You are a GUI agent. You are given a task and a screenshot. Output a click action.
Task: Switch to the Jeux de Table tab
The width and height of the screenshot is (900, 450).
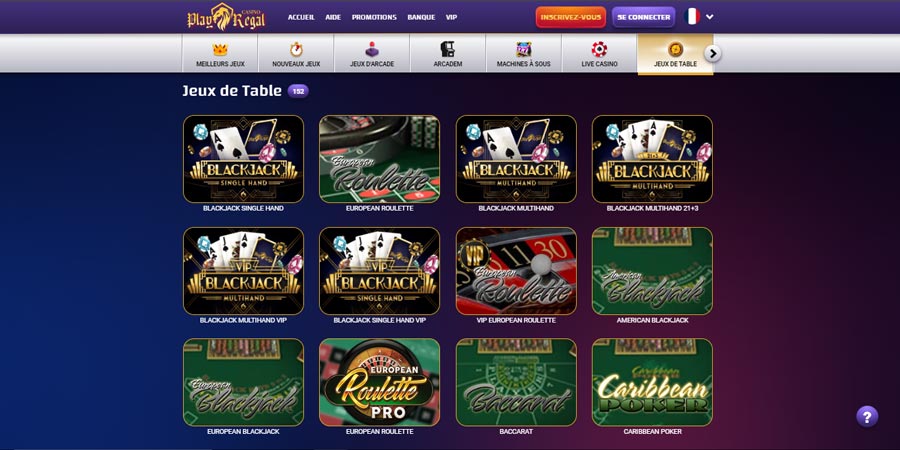tap(675, 54)
